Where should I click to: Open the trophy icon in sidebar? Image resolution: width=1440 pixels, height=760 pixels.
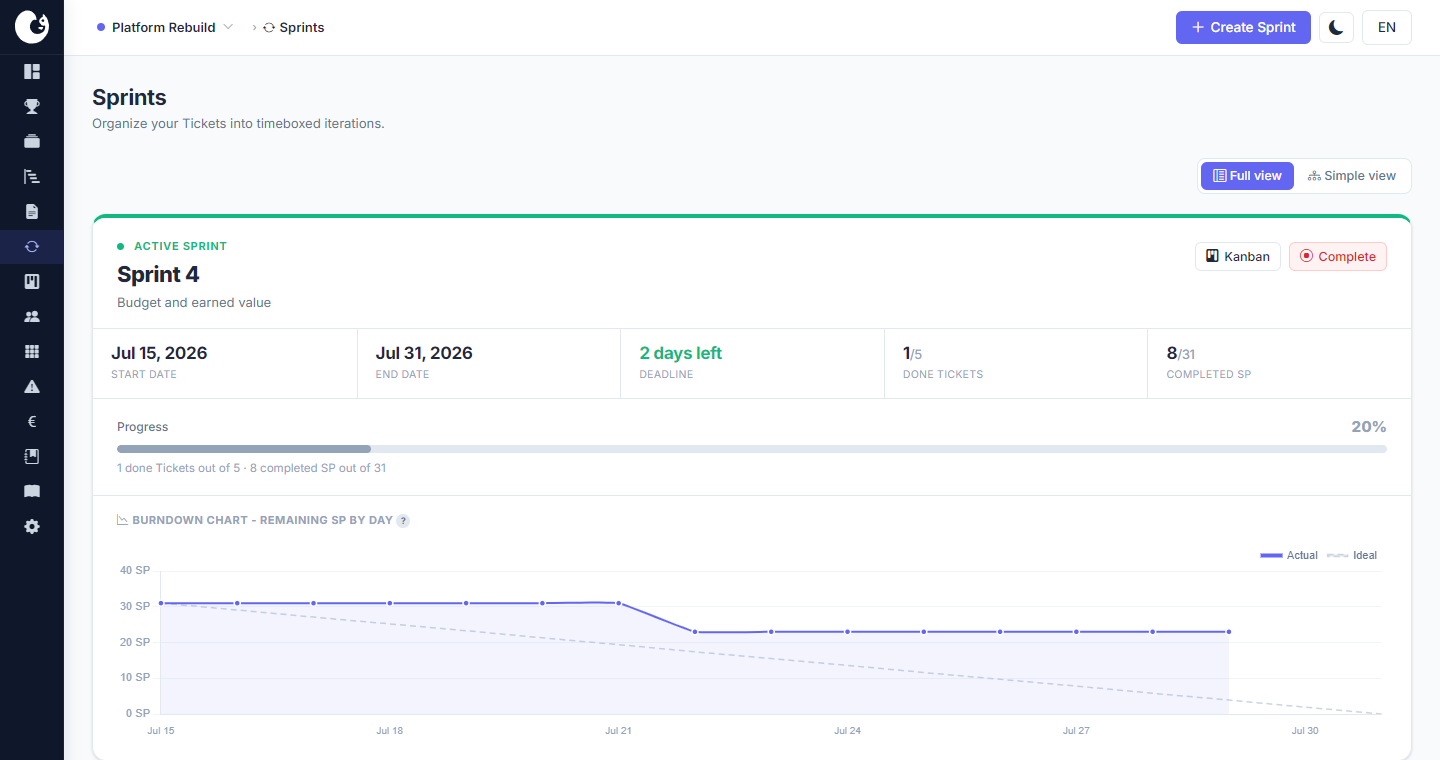(32, 106)
